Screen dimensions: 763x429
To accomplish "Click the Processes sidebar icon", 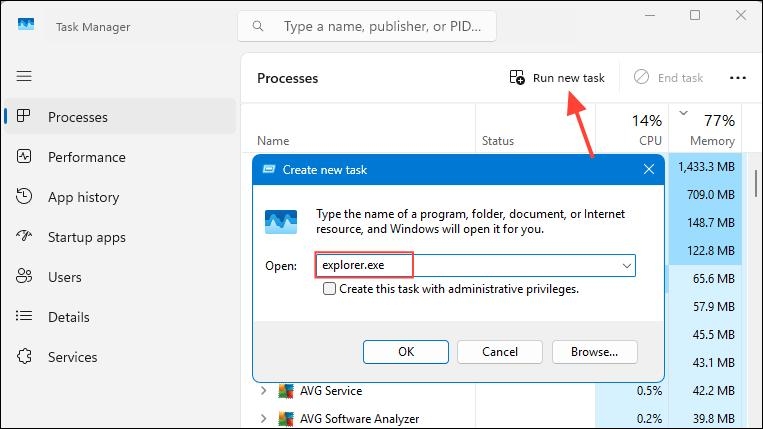I will (x=23, y=116).
